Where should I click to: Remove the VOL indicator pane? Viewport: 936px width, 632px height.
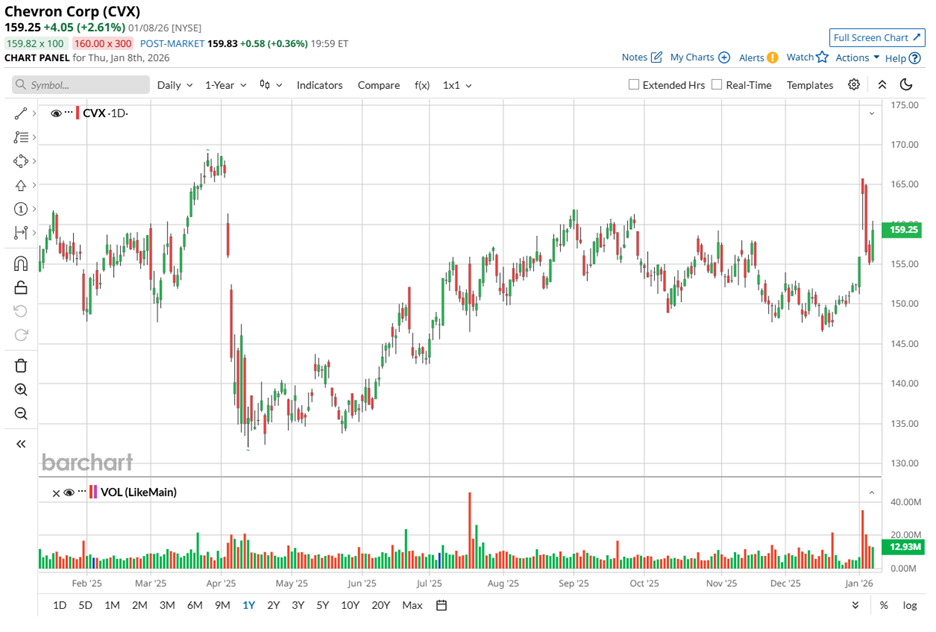[x=56, y=493]
